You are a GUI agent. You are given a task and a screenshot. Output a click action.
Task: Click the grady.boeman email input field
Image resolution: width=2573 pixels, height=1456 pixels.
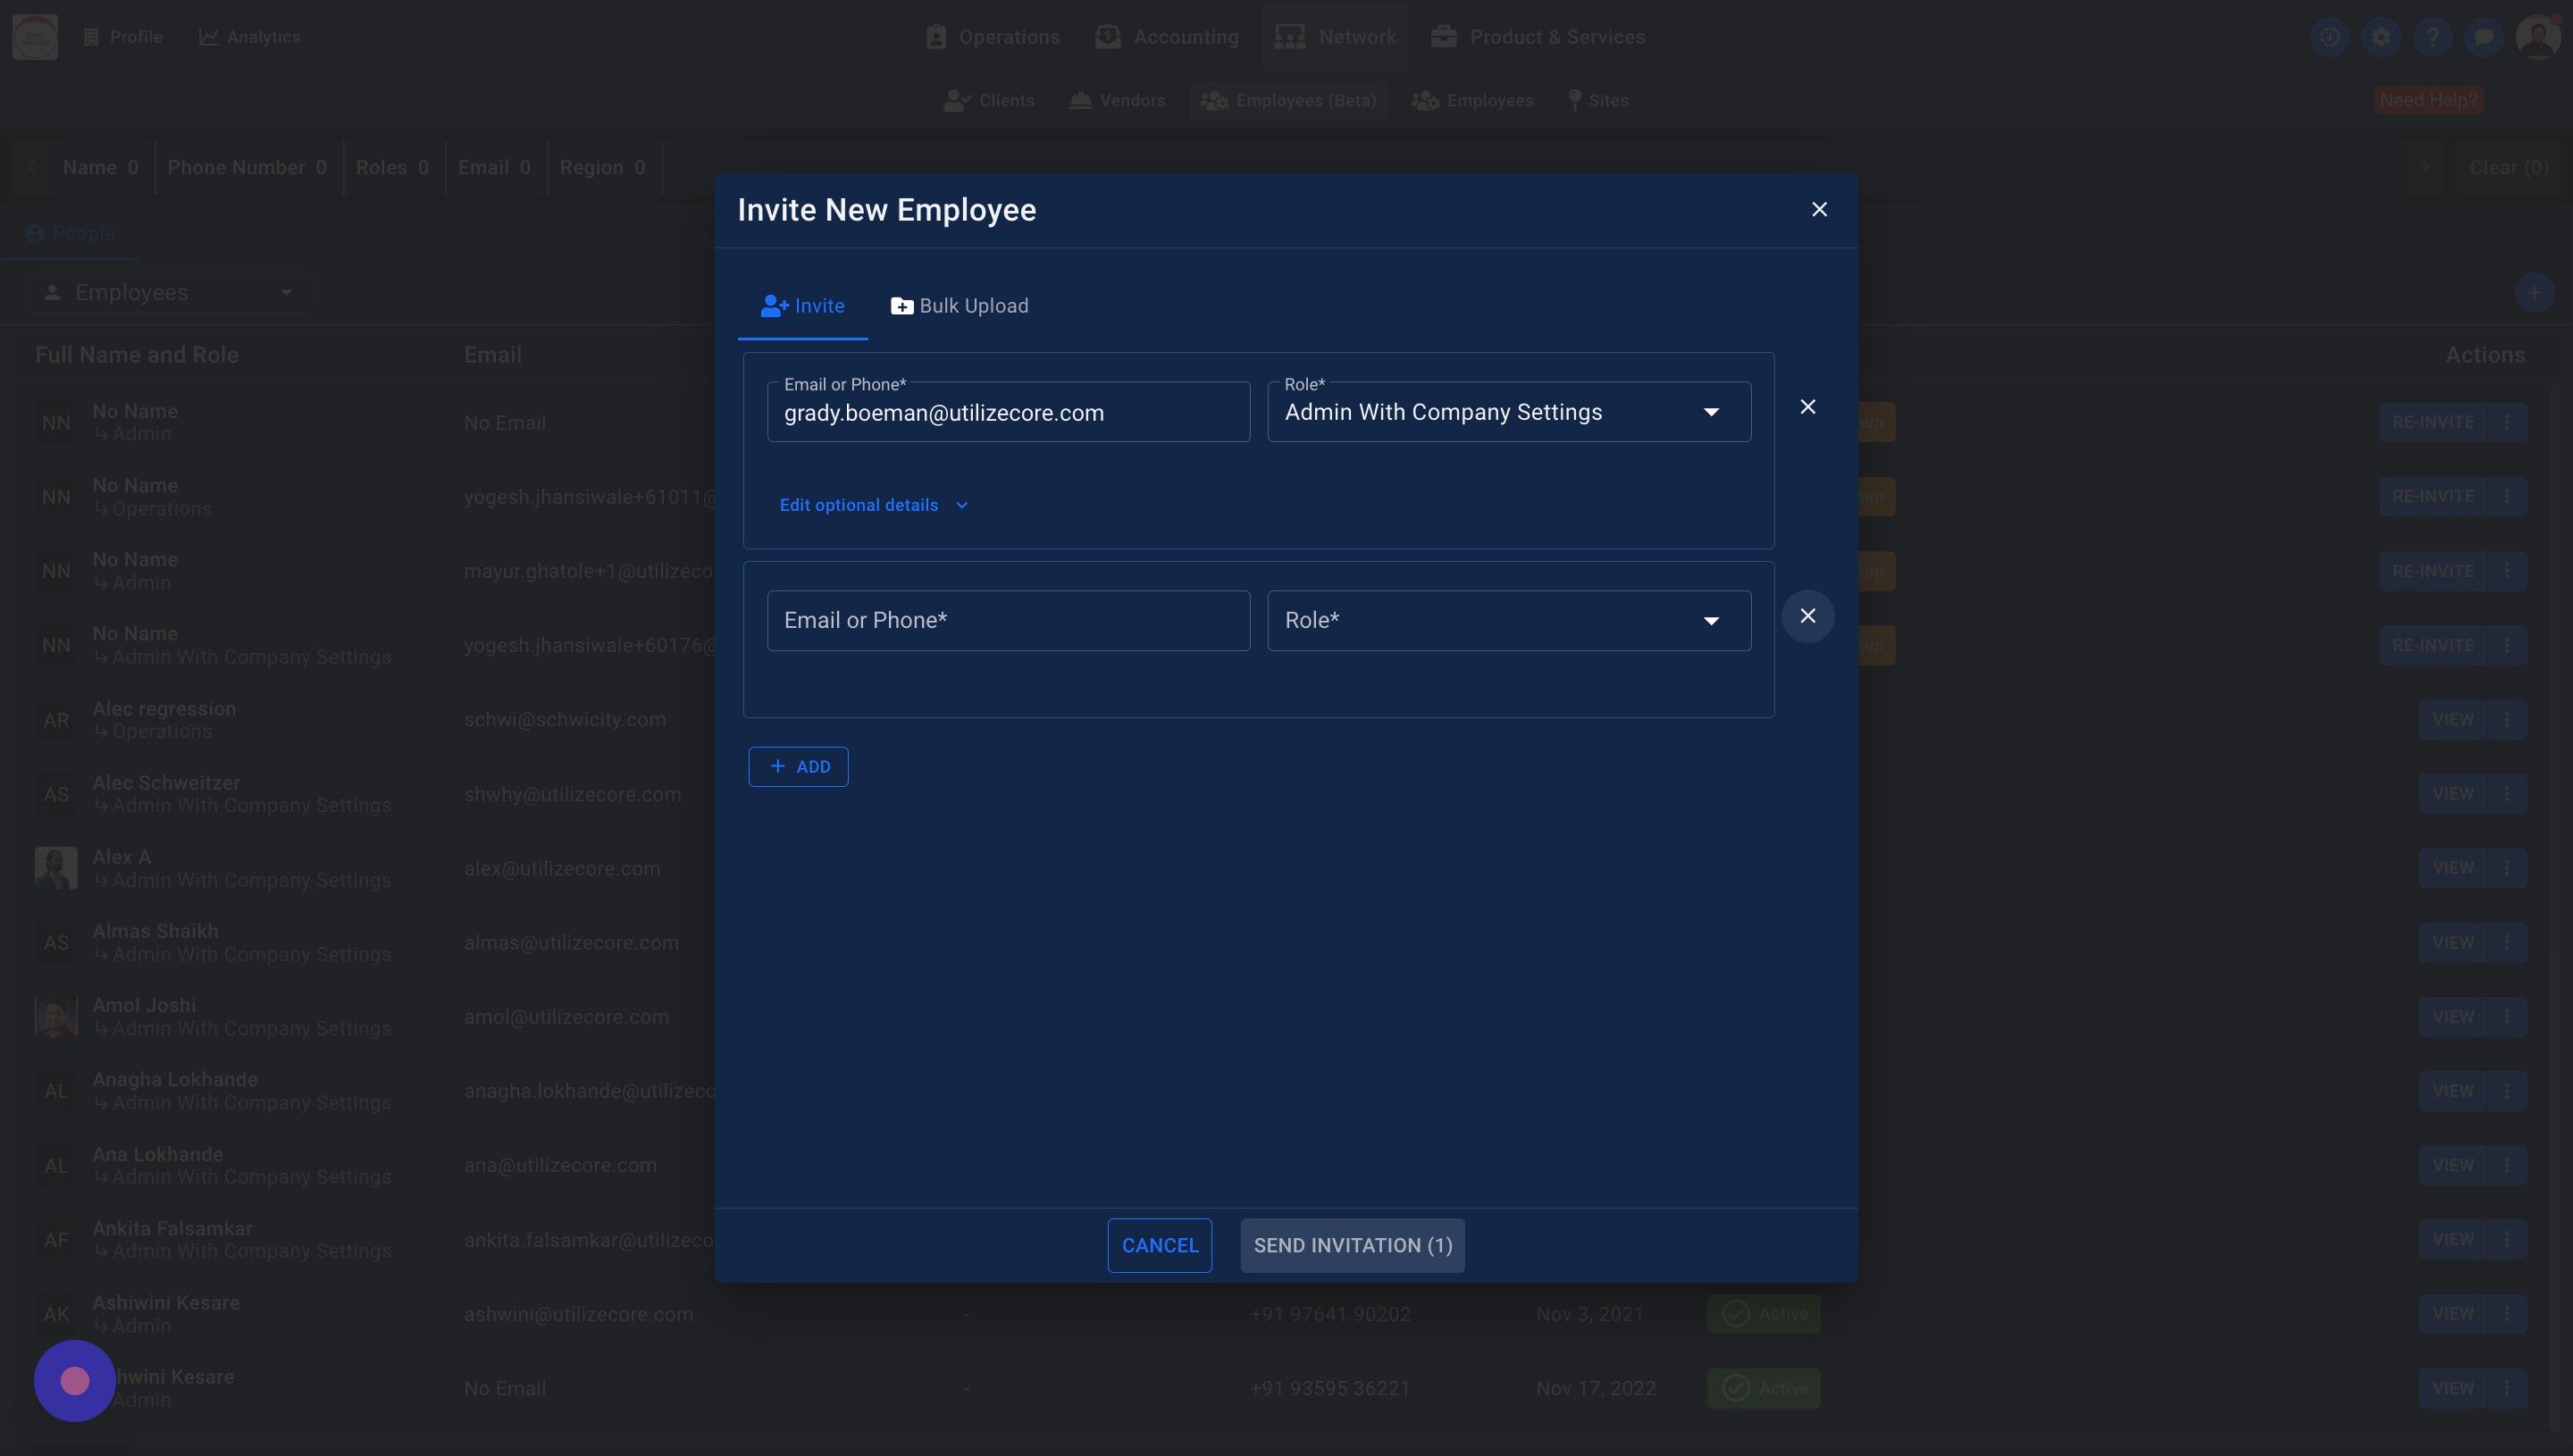[1007, 413]
